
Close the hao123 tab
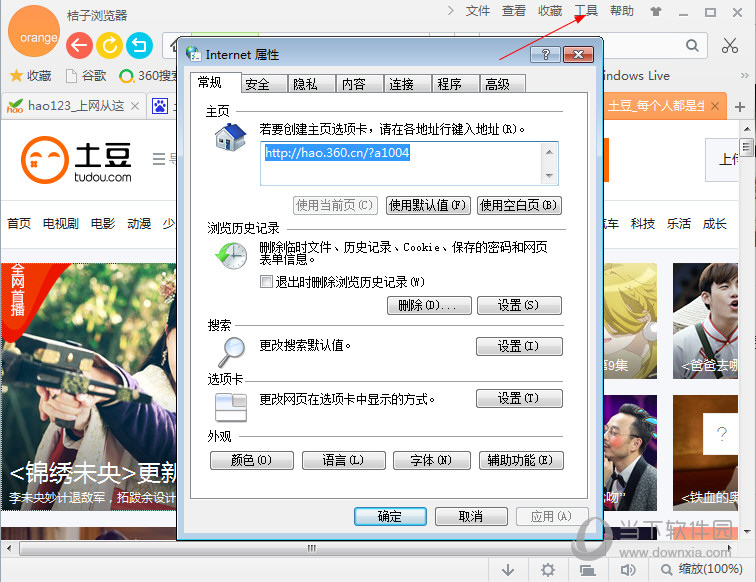click(x=135, y=106)
